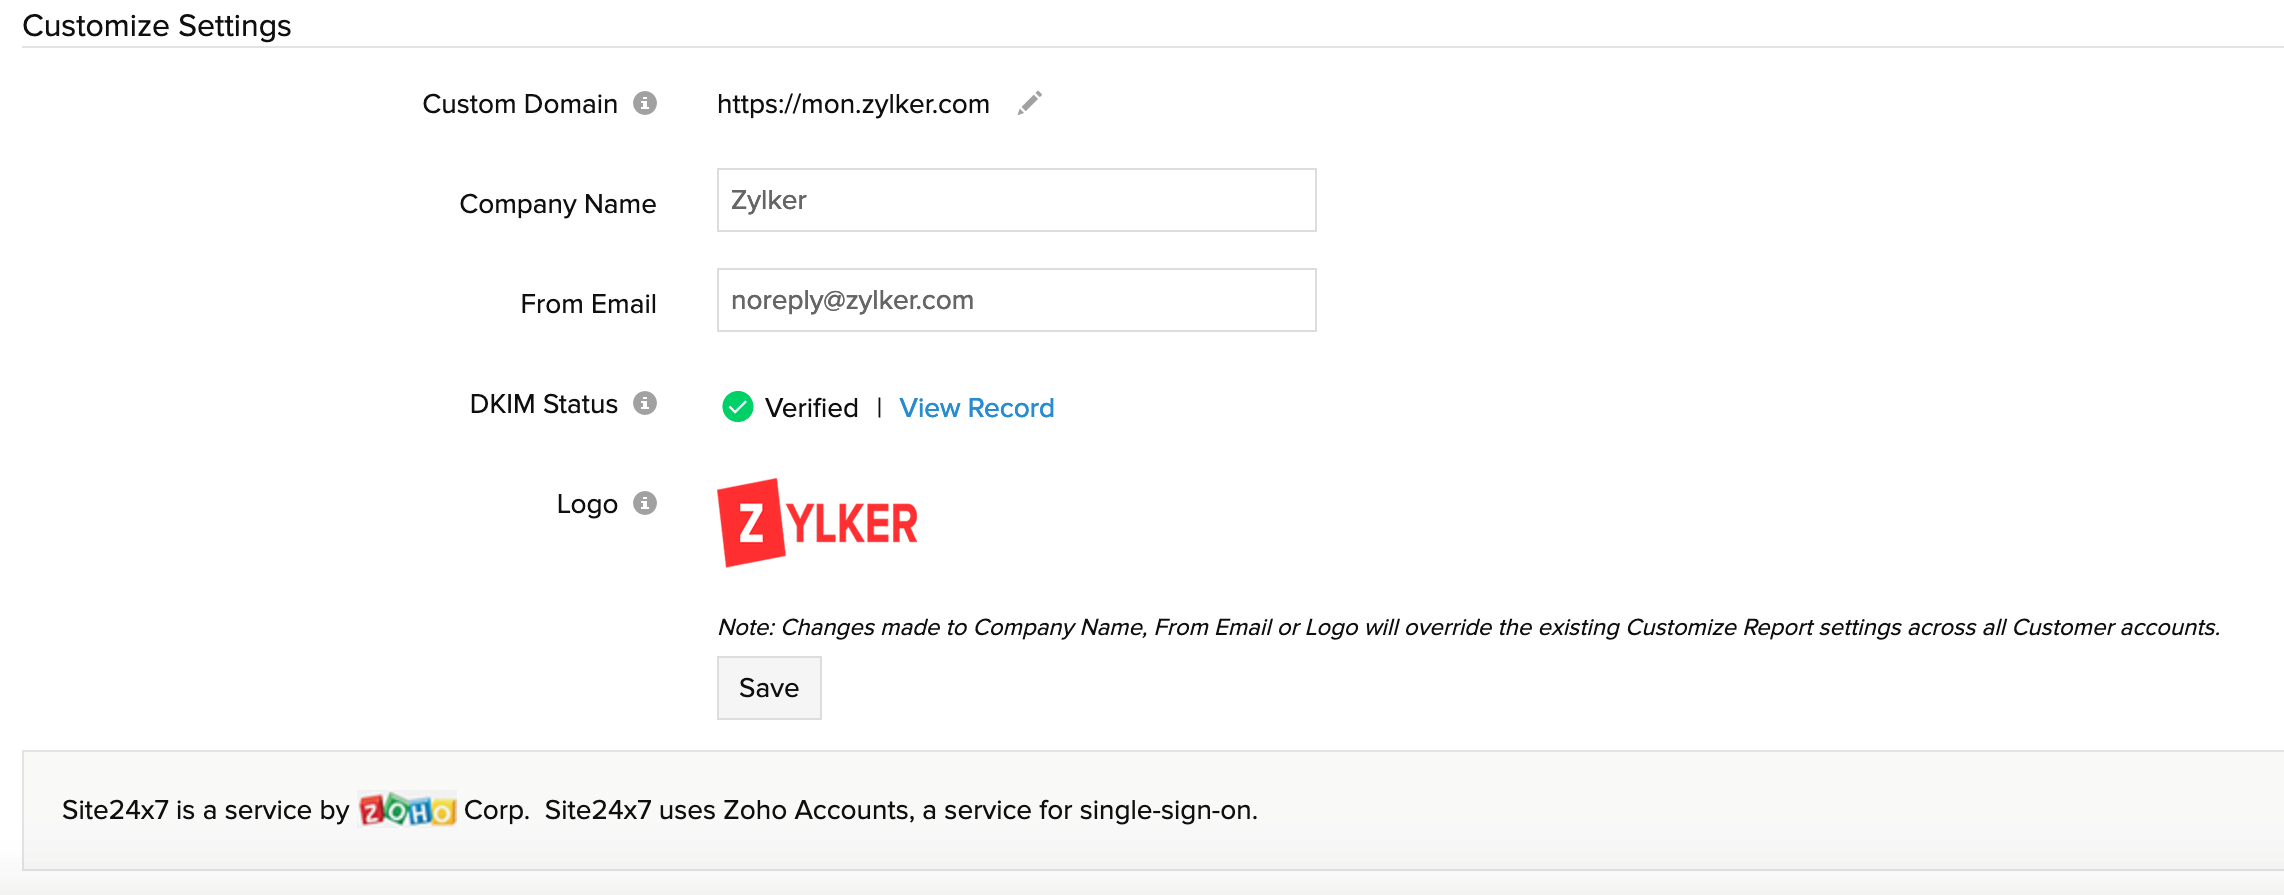Viewport: 2284px width, 895px height.
Task: Click the DKIM Status label
Action: click(x=543, y=404)
